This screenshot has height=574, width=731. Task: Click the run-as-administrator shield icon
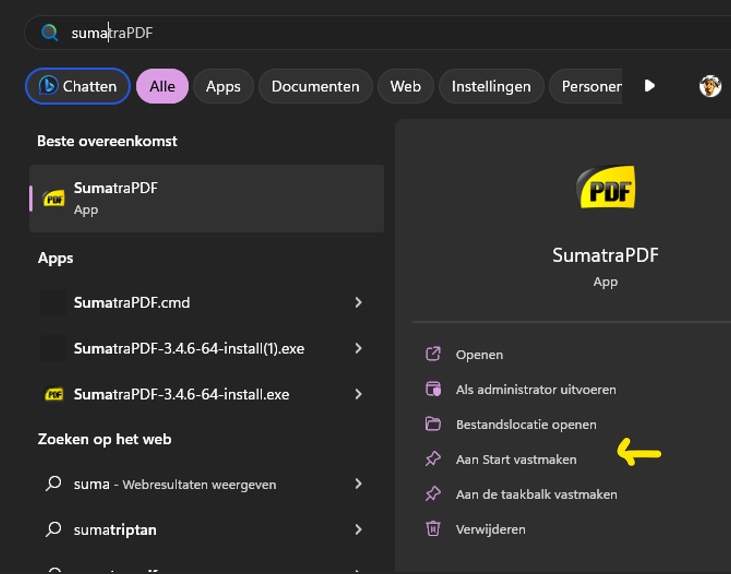pyautogui.click(x=433, y=389)
